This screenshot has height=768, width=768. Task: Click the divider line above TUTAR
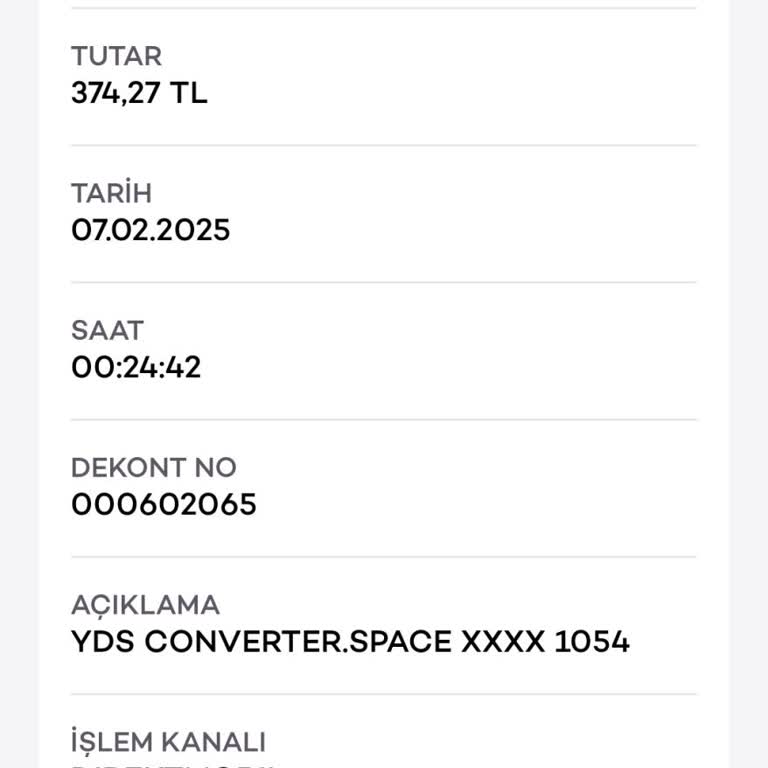pyautogui.click(x=384, y=8)
